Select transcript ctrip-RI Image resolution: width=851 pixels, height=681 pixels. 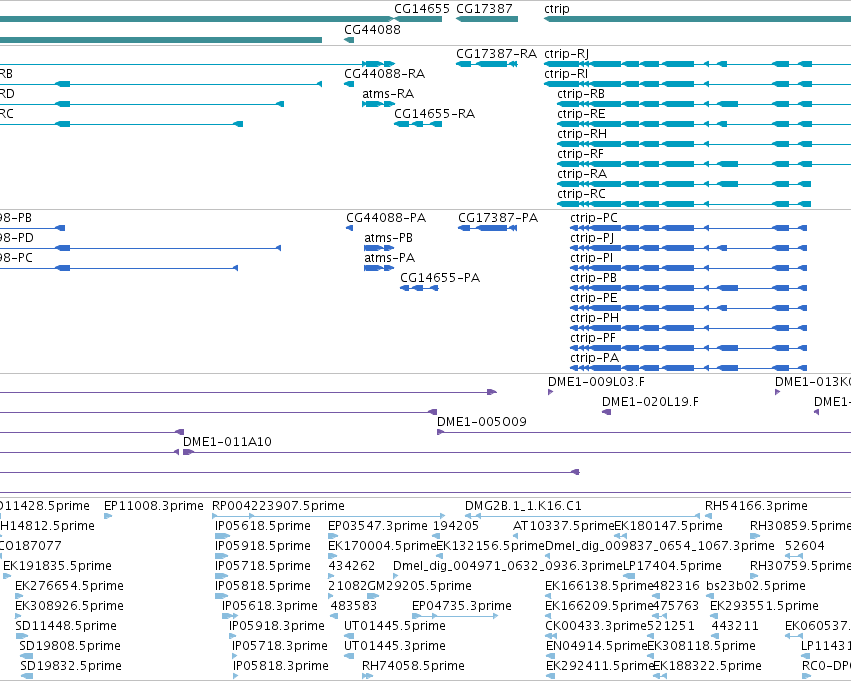pyautogui.click(x=566, y=74)
